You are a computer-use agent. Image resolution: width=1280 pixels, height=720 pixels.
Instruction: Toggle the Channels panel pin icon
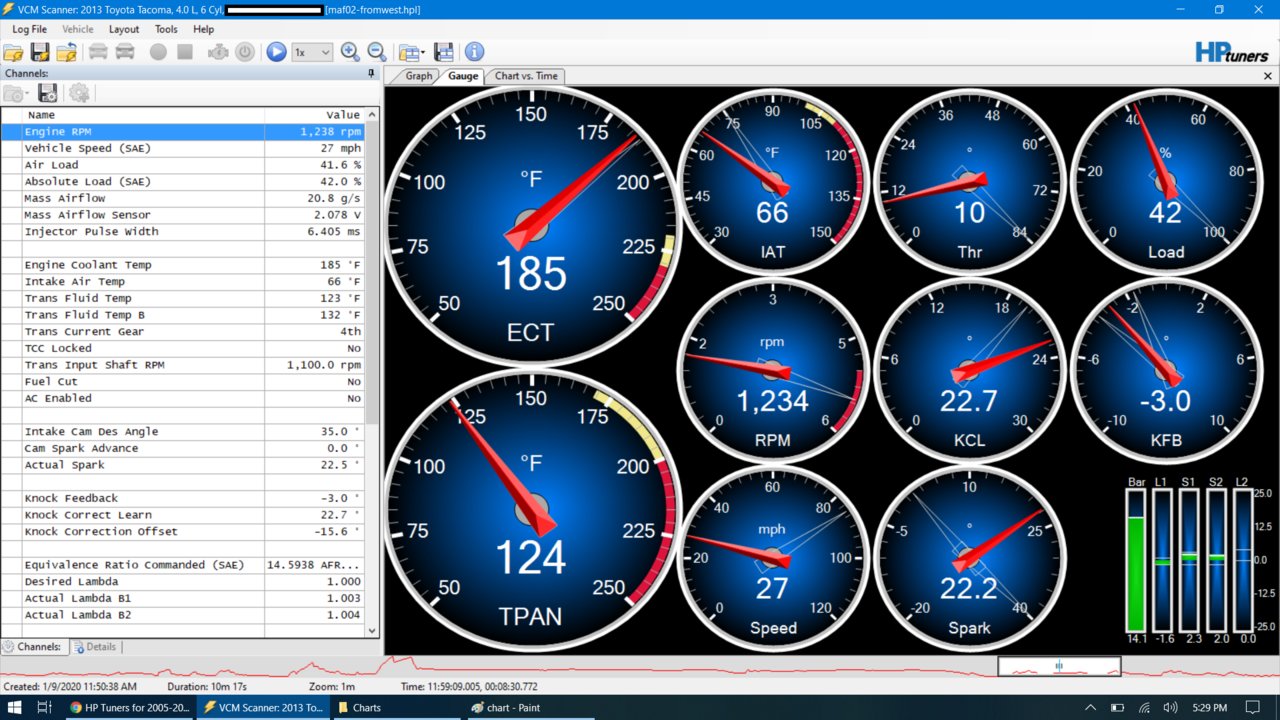pyautogui.click(x=371, y=74)
